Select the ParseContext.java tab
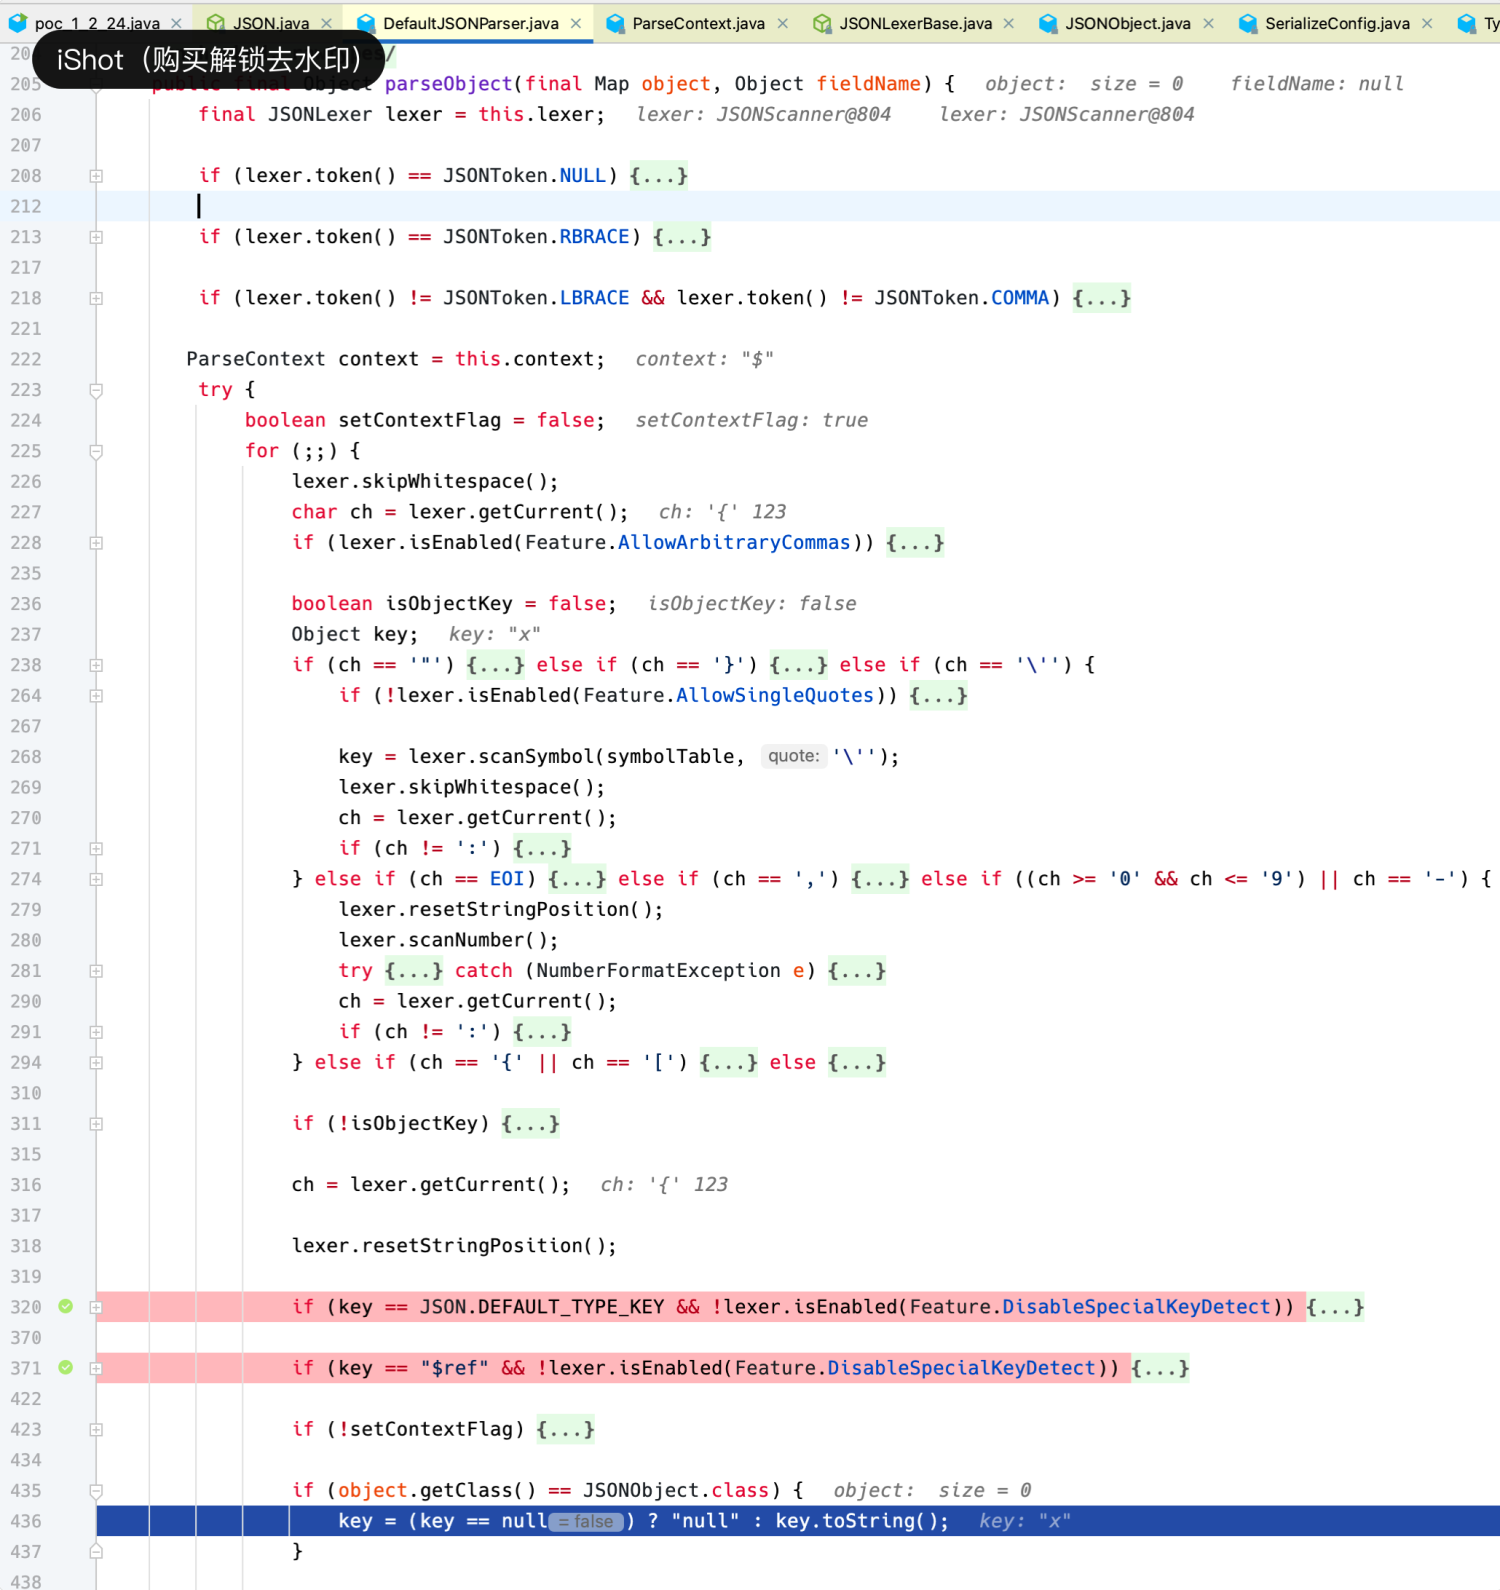 click(x=698, y=22)
